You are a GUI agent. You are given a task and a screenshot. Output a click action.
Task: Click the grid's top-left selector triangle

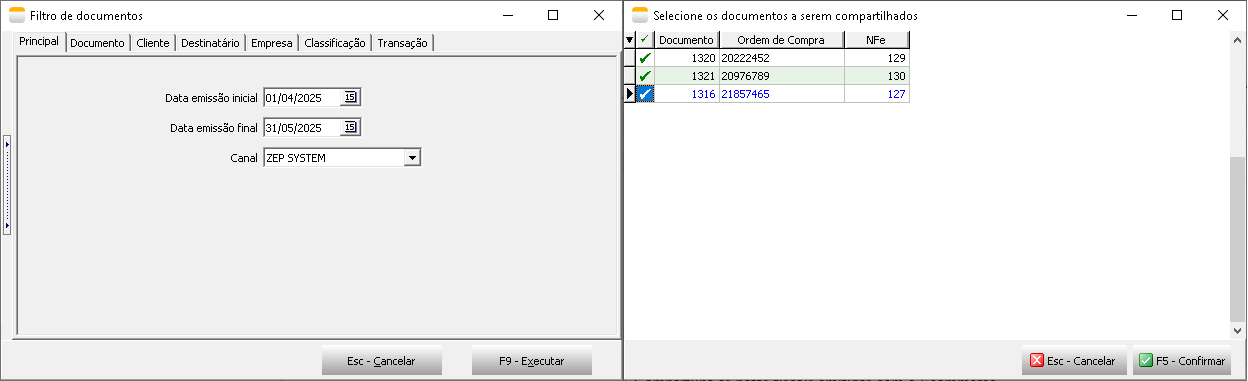click(629, 40)
